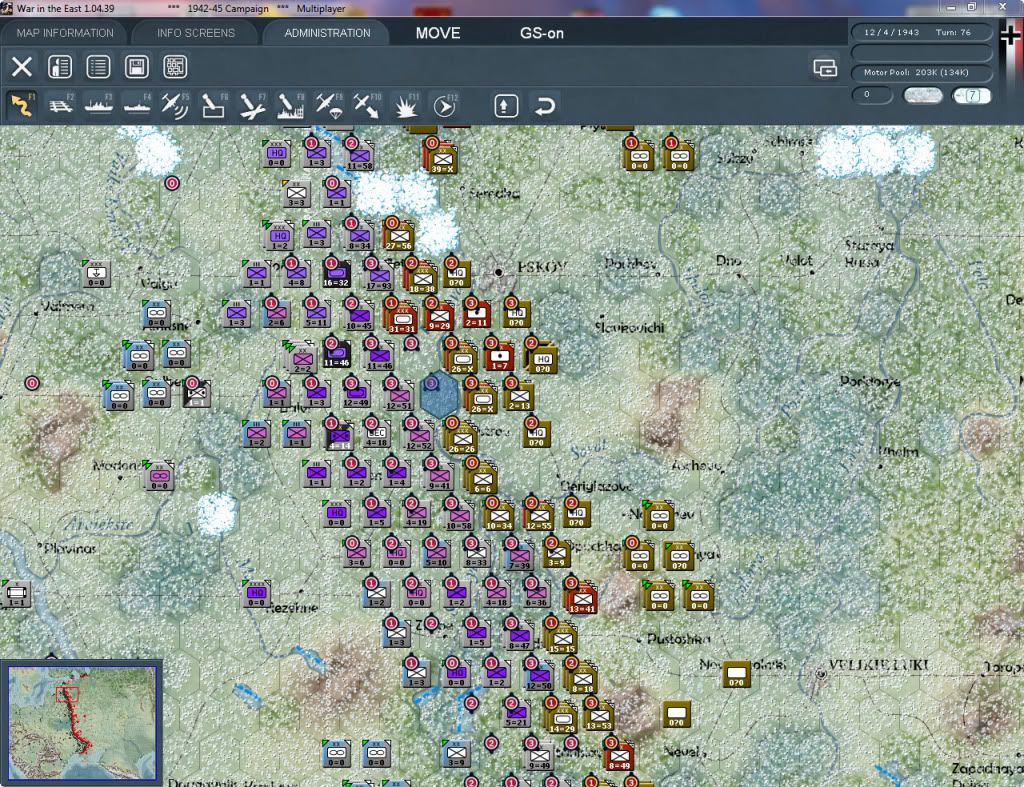This screenshot has height=787, width=1024.
Task: Click the Motor Pool 203K (134K) field
Action: point(921,72)
